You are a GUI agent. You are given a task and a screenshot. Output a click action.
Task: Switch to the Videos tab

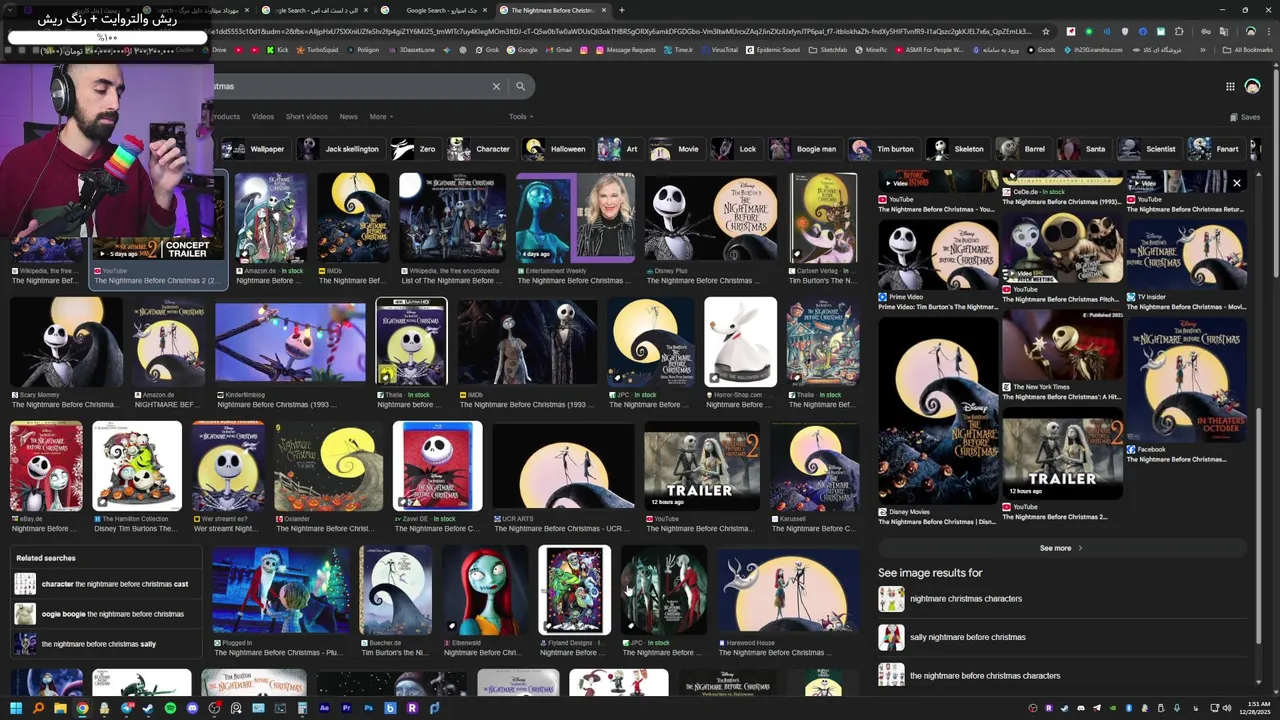[x=263, y=117]
